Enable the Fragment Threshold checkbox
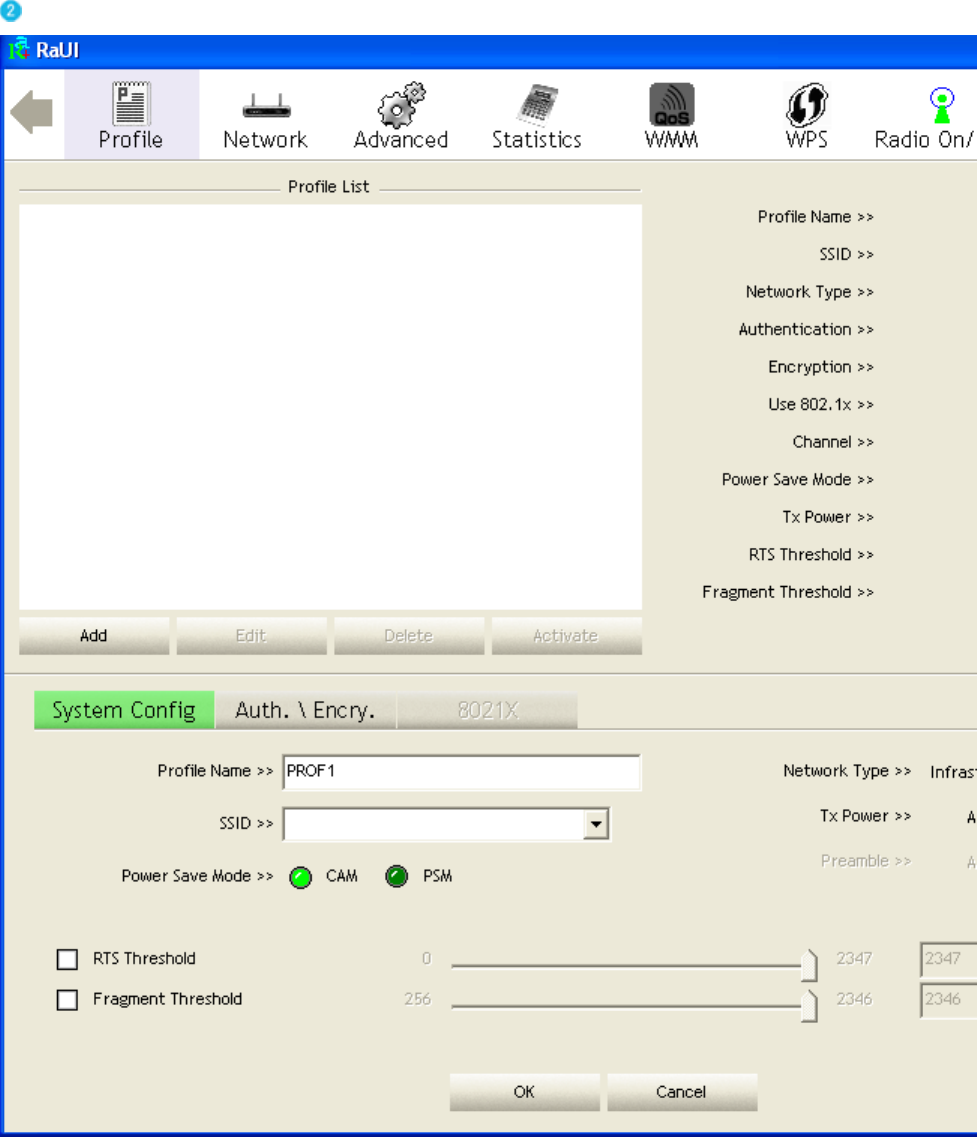 (x=67, y=1000)
